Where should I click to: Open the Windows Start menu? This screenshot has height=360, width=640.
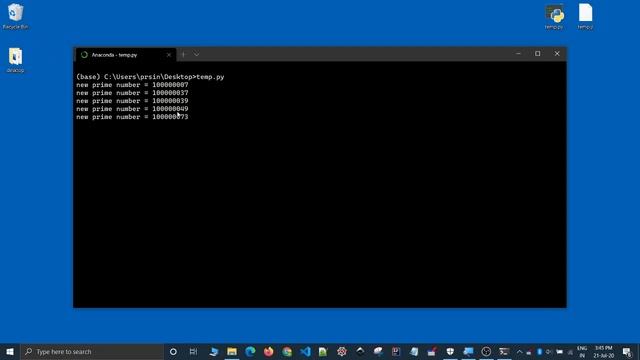pos(10,351)
